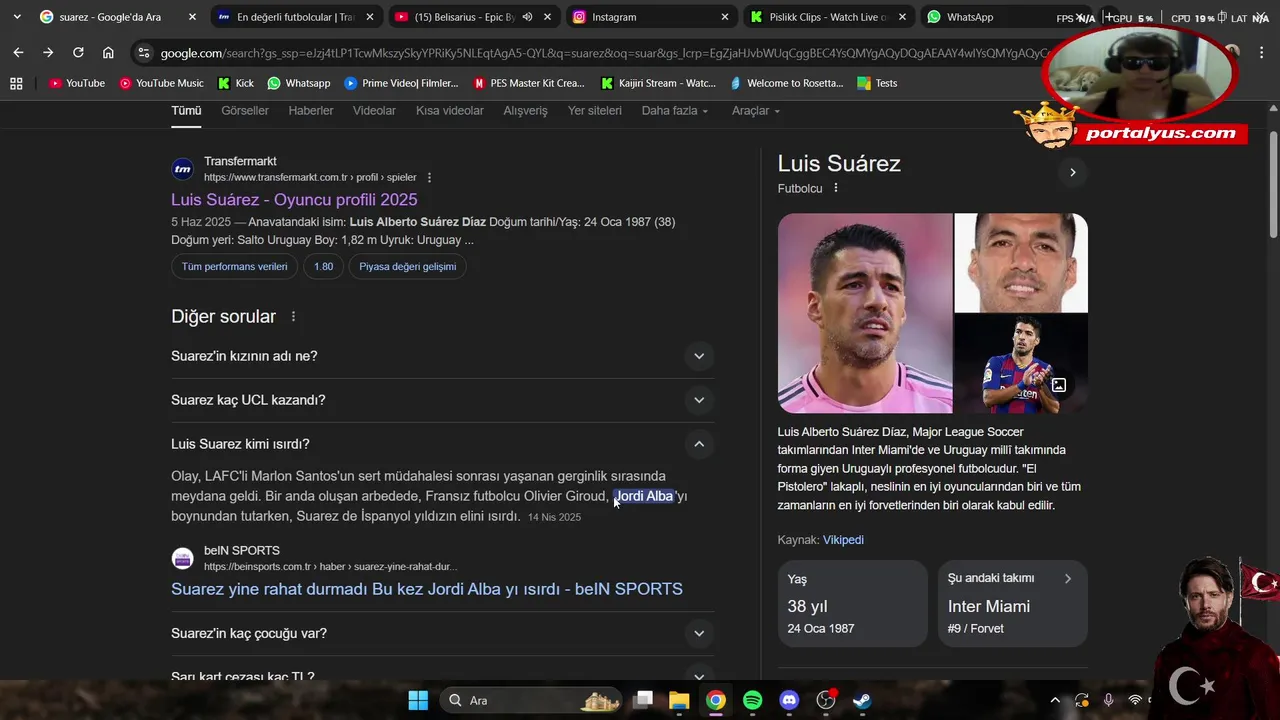Show hidden system tray icons
This screenshot has width=1280, height=720.
(1054, 700)
